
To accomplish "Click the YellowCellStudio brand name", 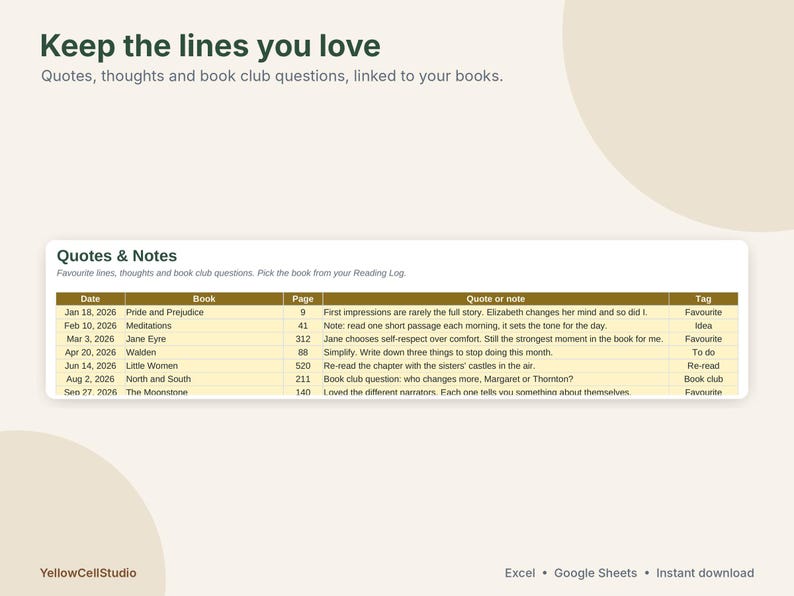I will [88, 573].
